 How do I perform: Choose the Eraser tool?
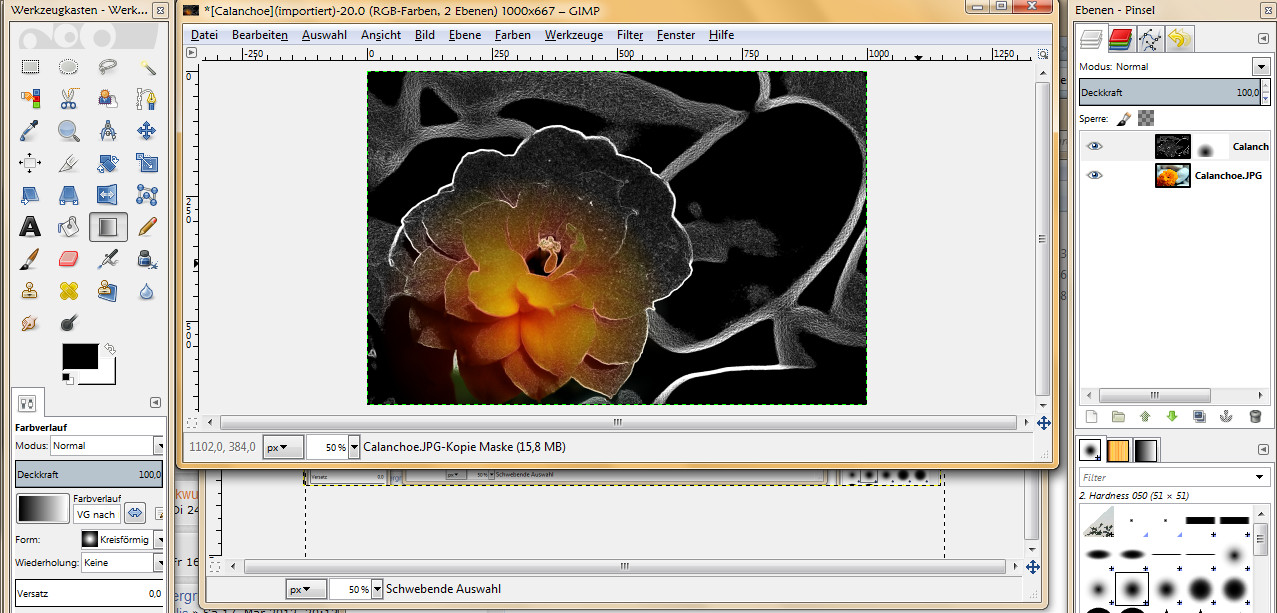pos(68,259)
